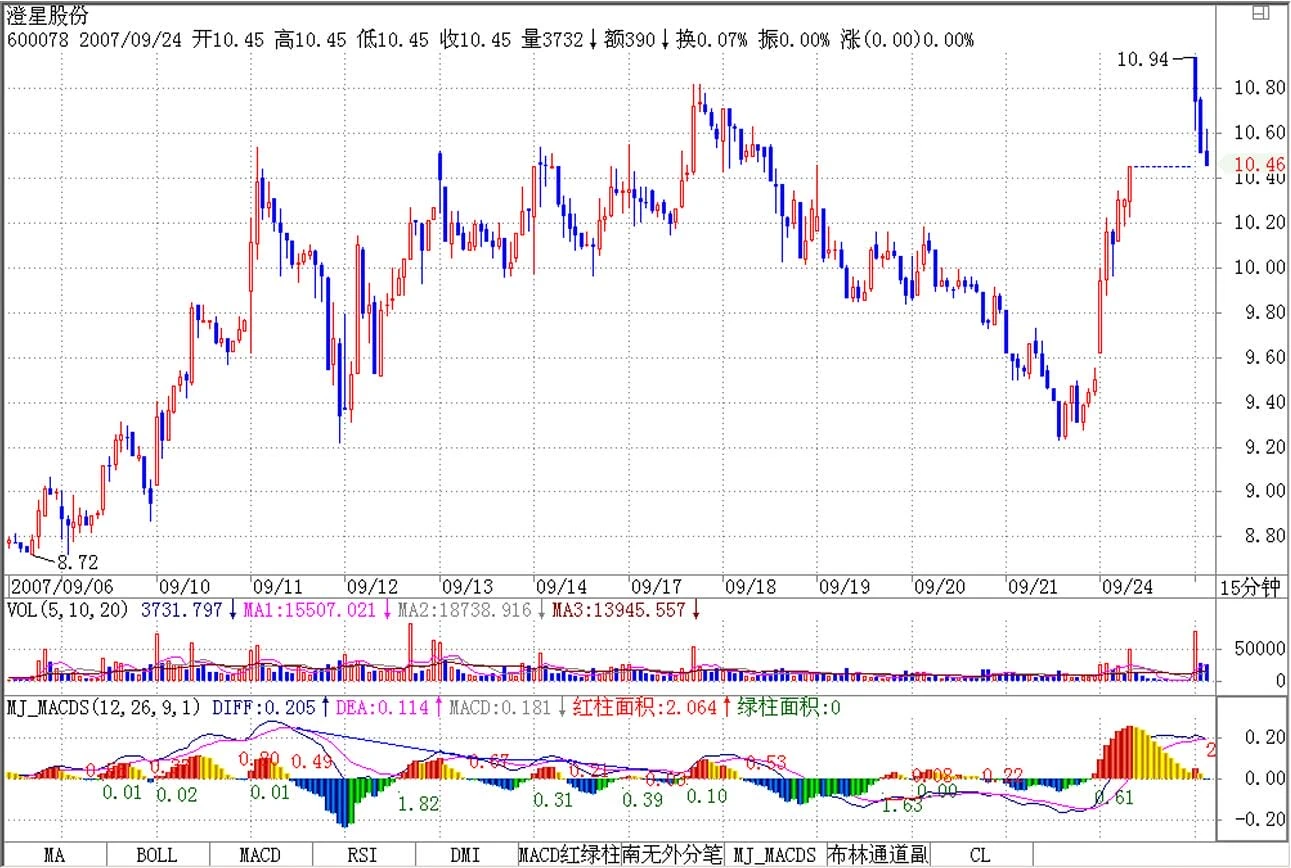Click the red 10.46 current price label

pos(1259,164)
